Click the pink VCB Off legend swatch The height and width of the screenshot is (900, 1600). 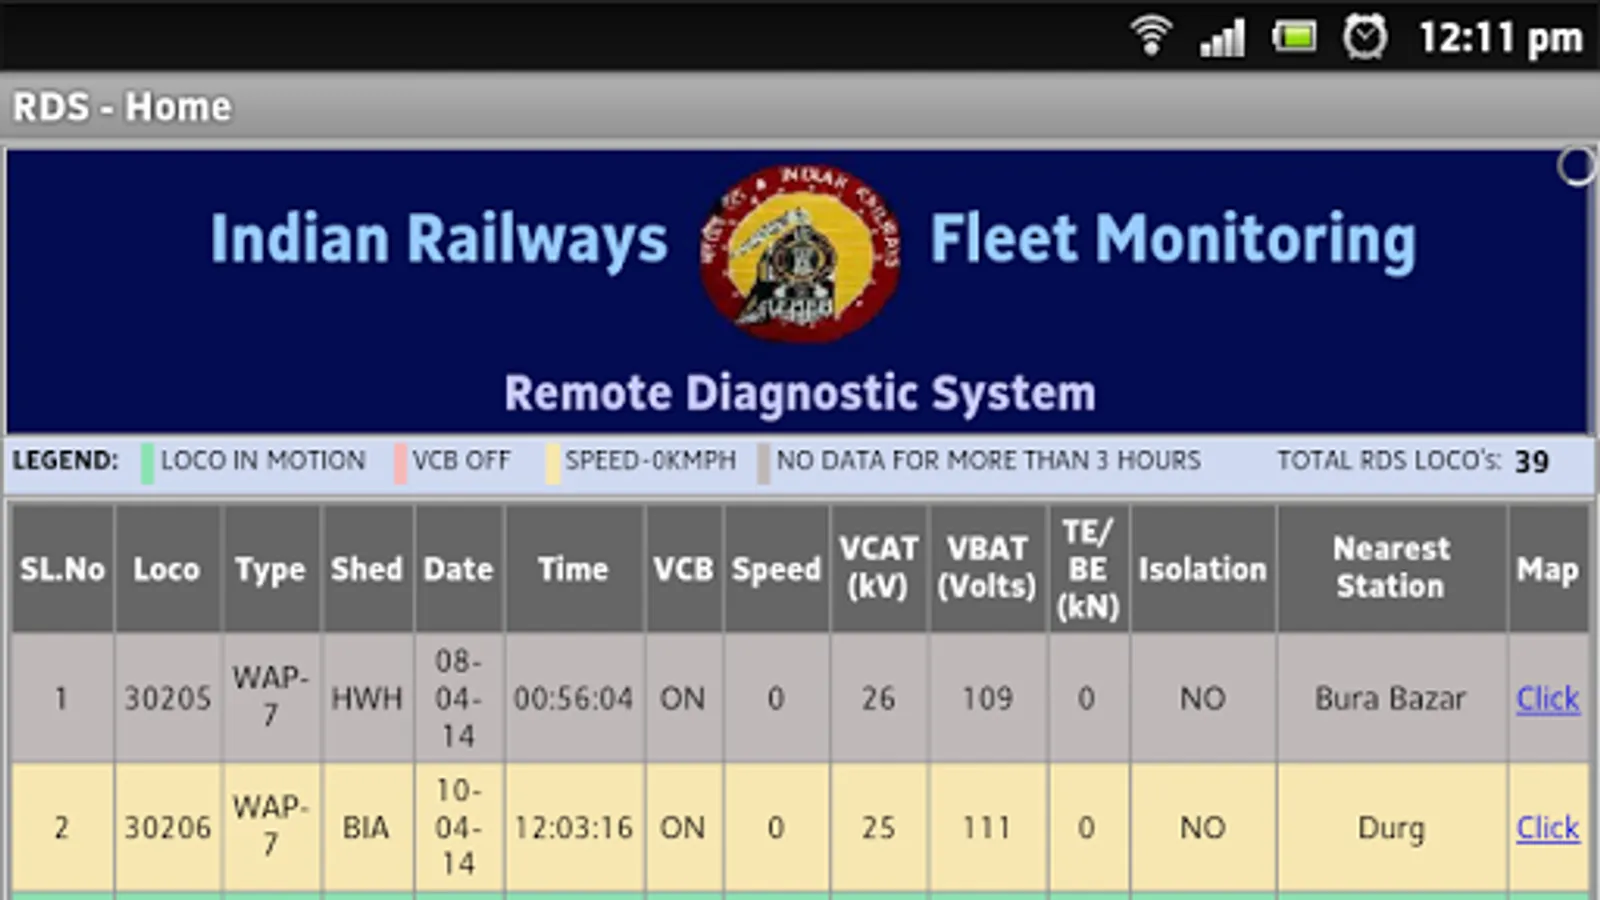[400, 463]
